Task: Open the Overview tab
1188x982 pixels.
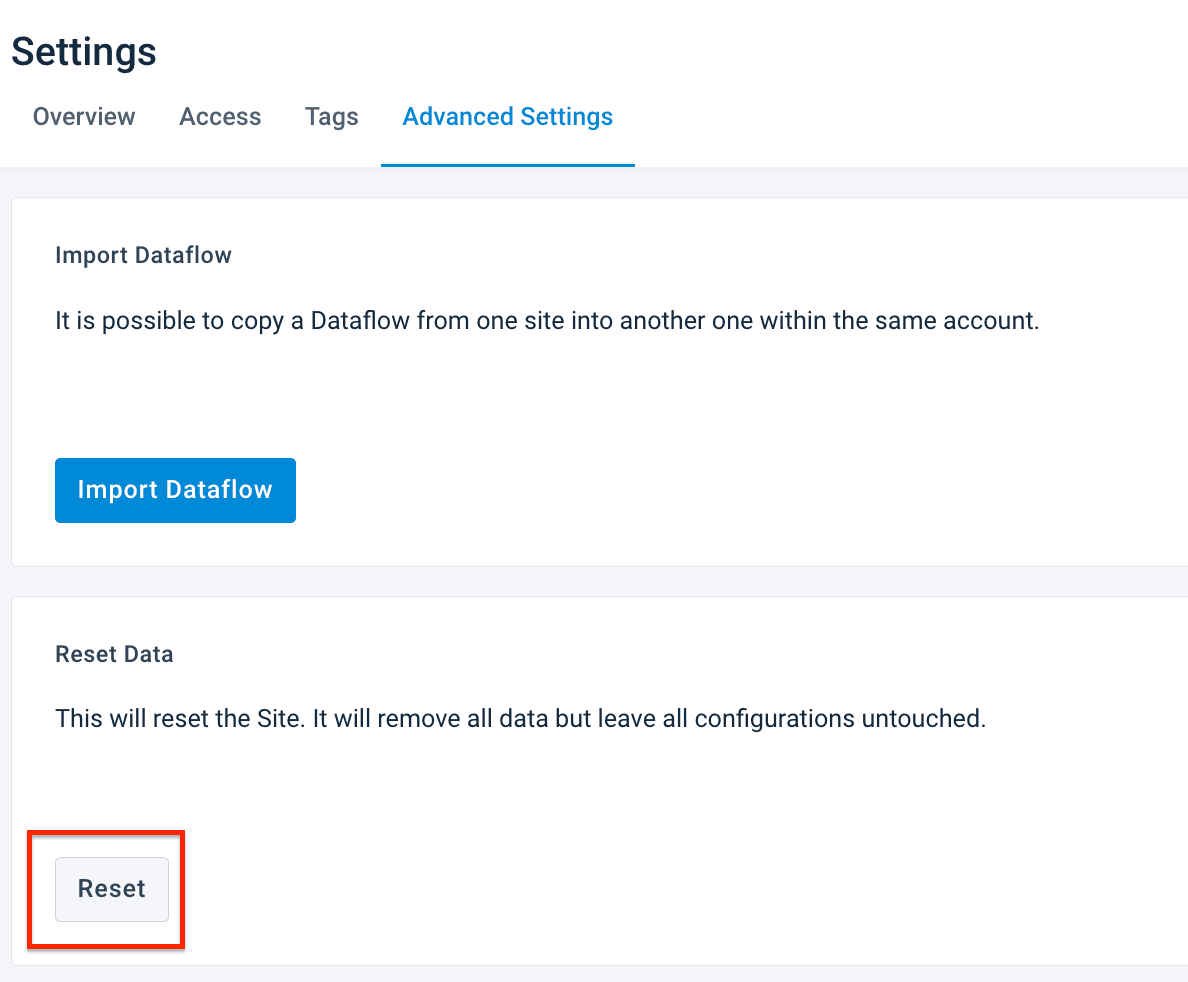Action: [84, 117]
